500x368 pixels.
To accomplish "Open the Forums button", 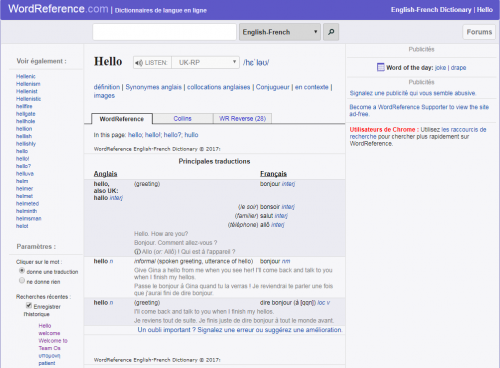I will coord(479,32).
